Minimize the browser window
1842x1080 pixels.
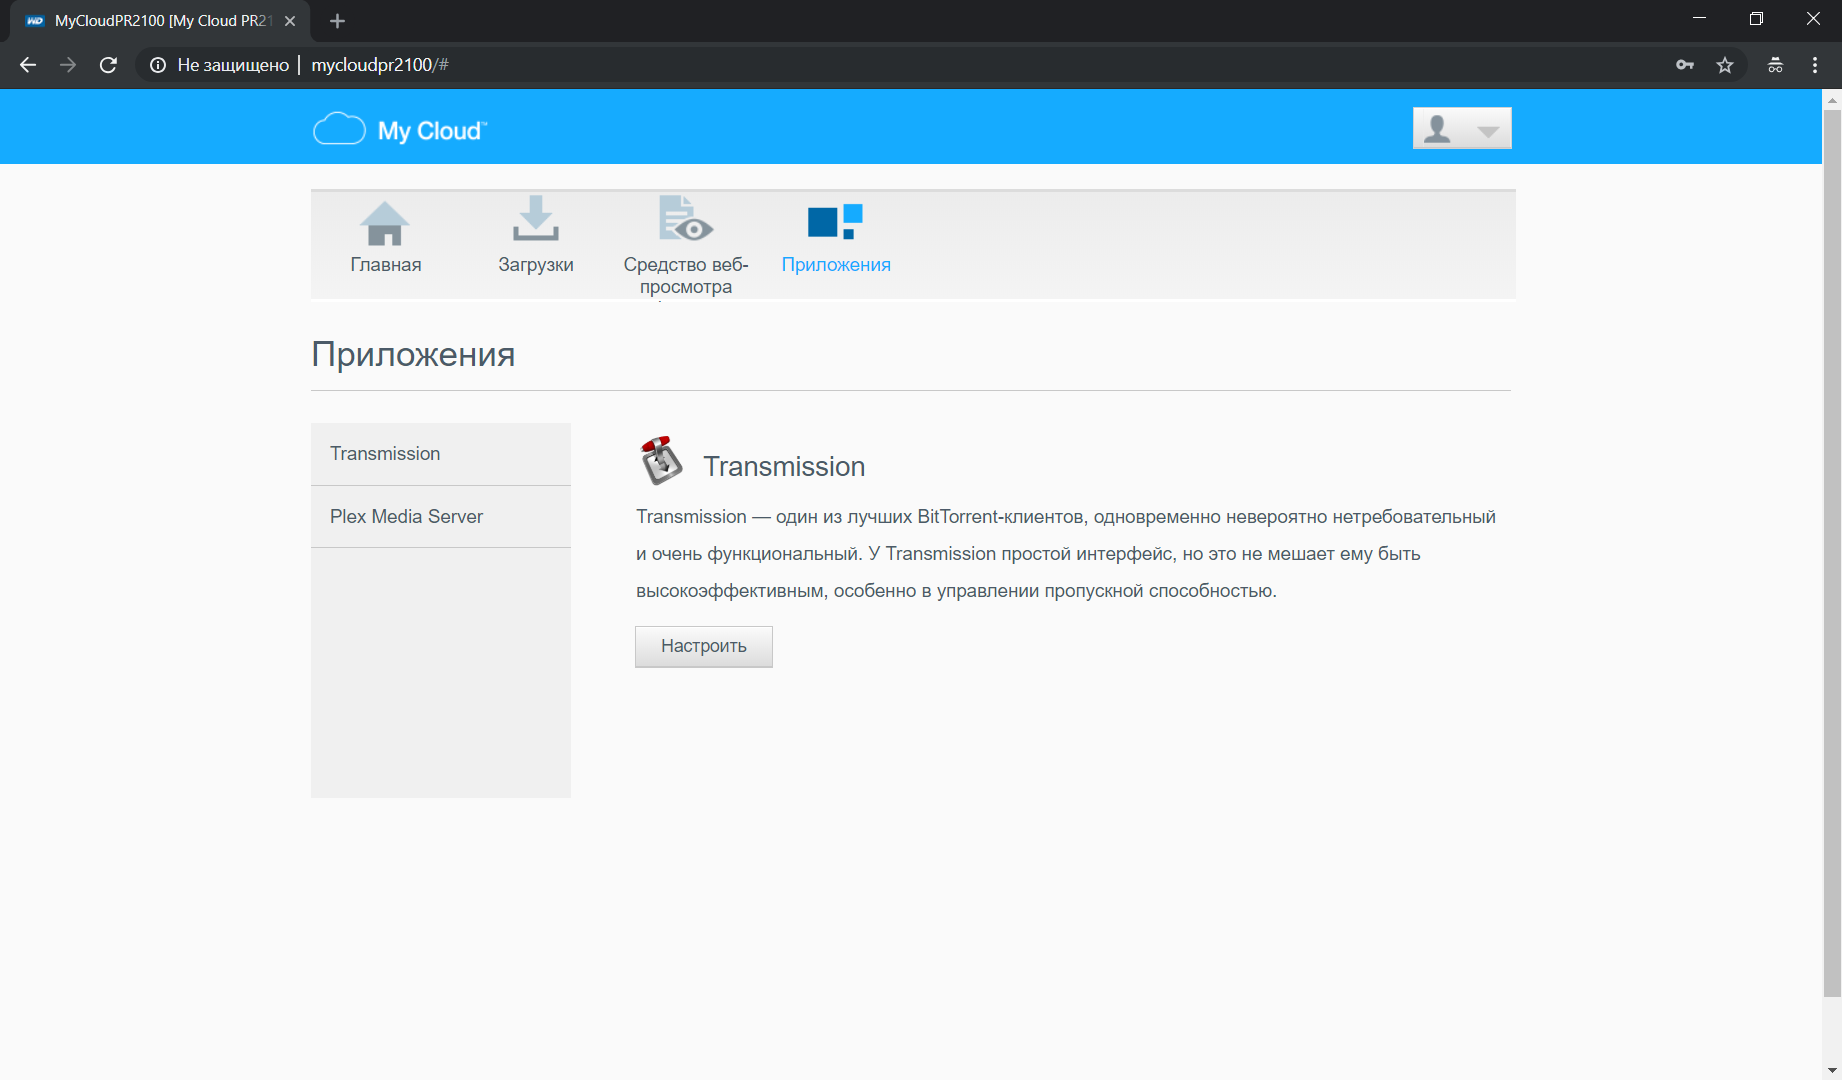[x=1699, y=19]
